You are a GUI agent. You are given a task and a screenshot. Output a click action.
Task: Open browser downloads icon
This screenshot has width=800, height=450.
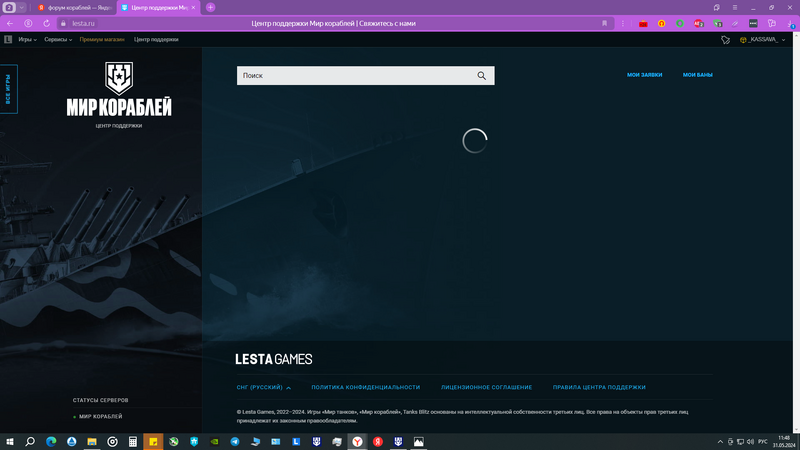(791, 24)
